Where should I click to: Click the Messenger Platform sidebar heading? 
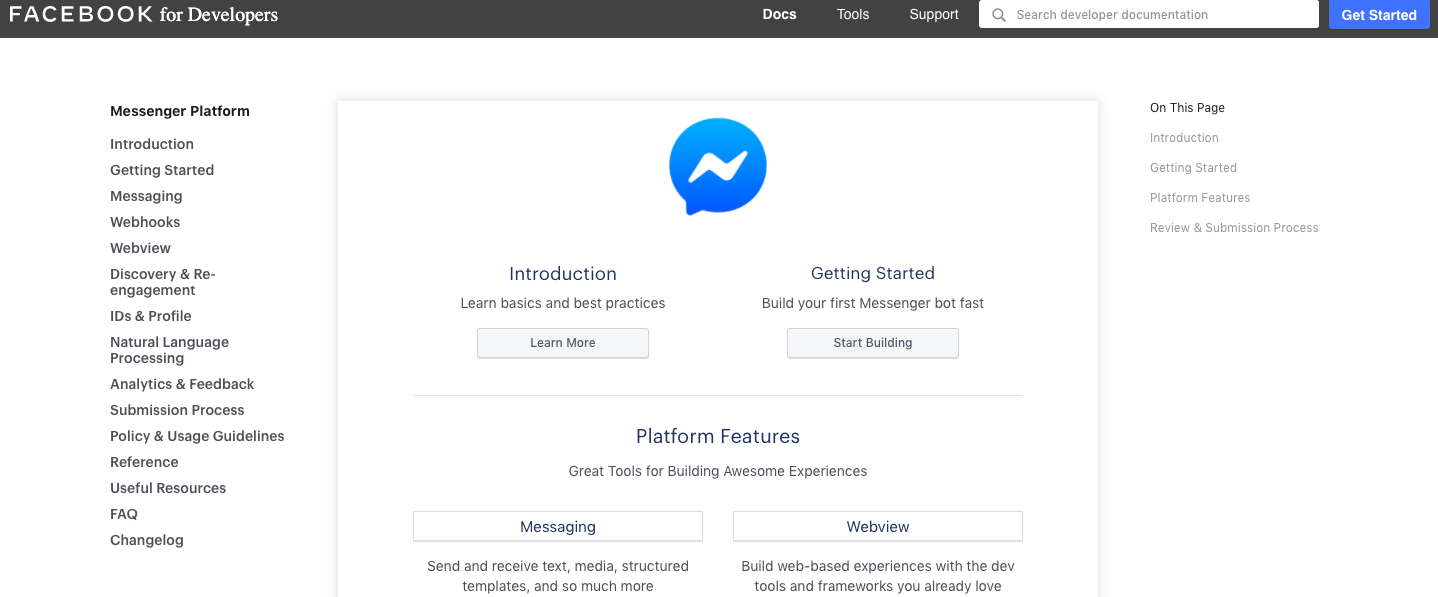(x=180, y=111)
